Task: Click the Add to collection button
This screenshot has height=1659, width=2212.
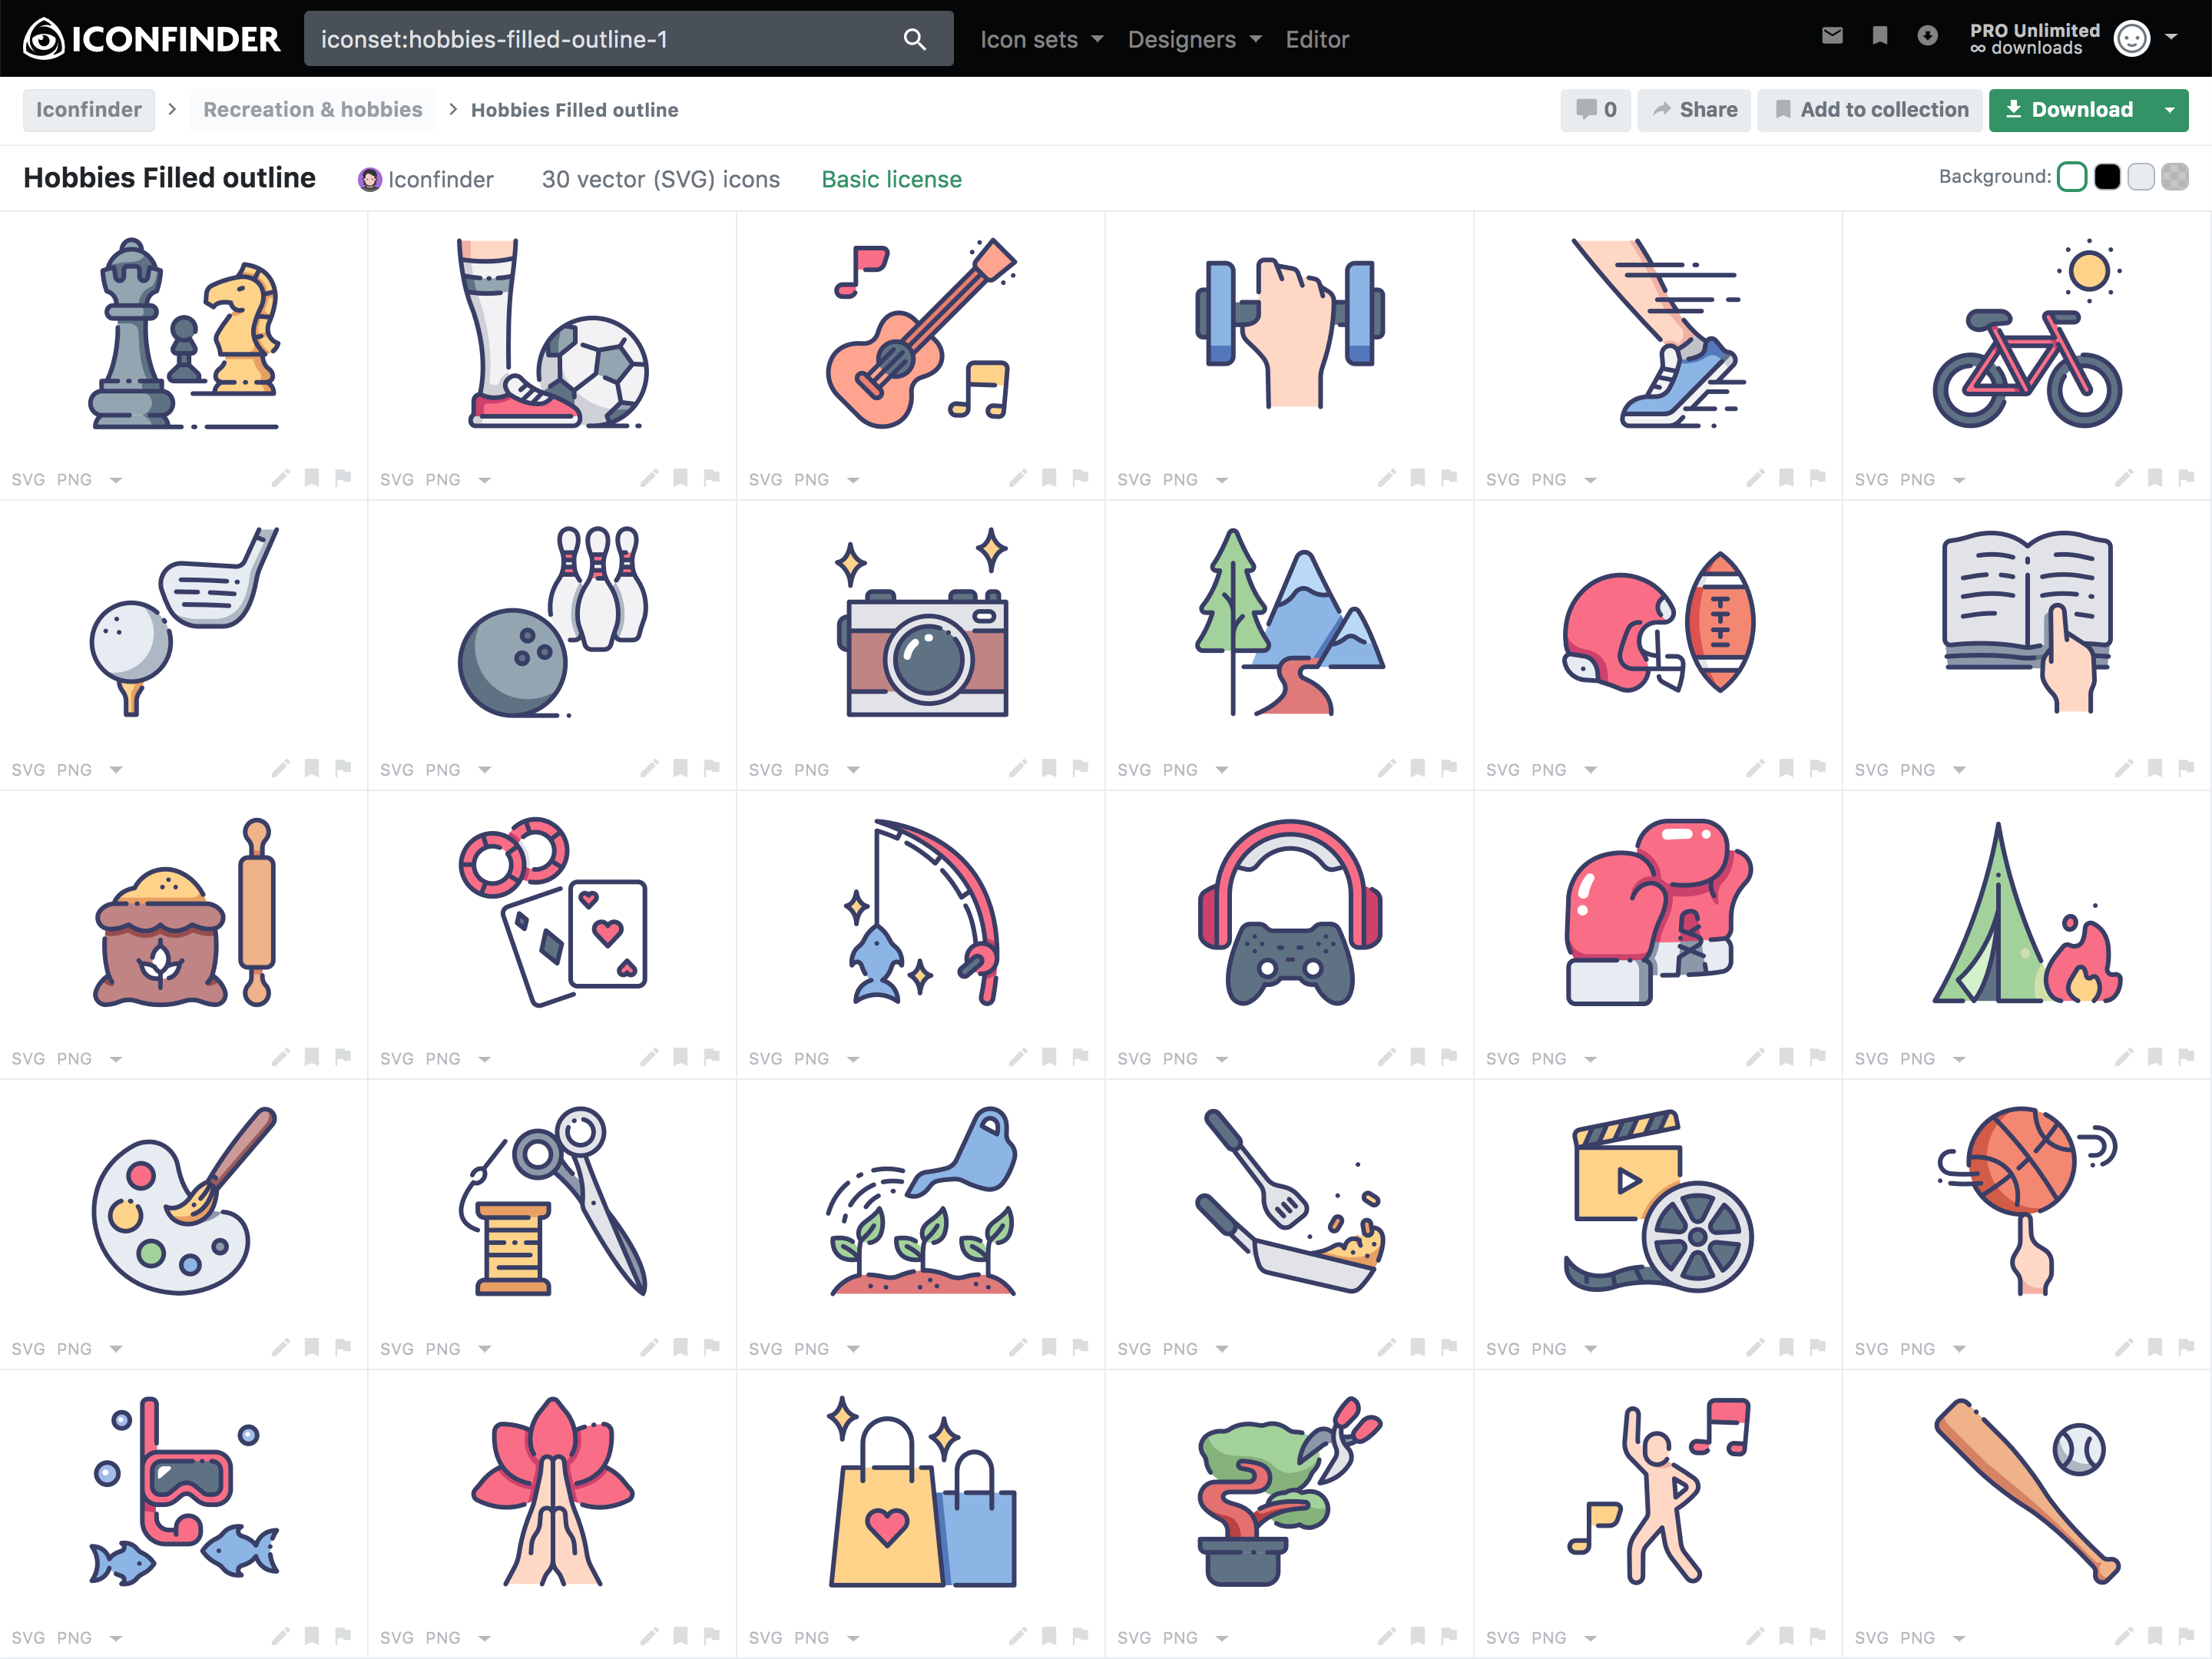Action: pyautogui.click(x=1871, y=110)
